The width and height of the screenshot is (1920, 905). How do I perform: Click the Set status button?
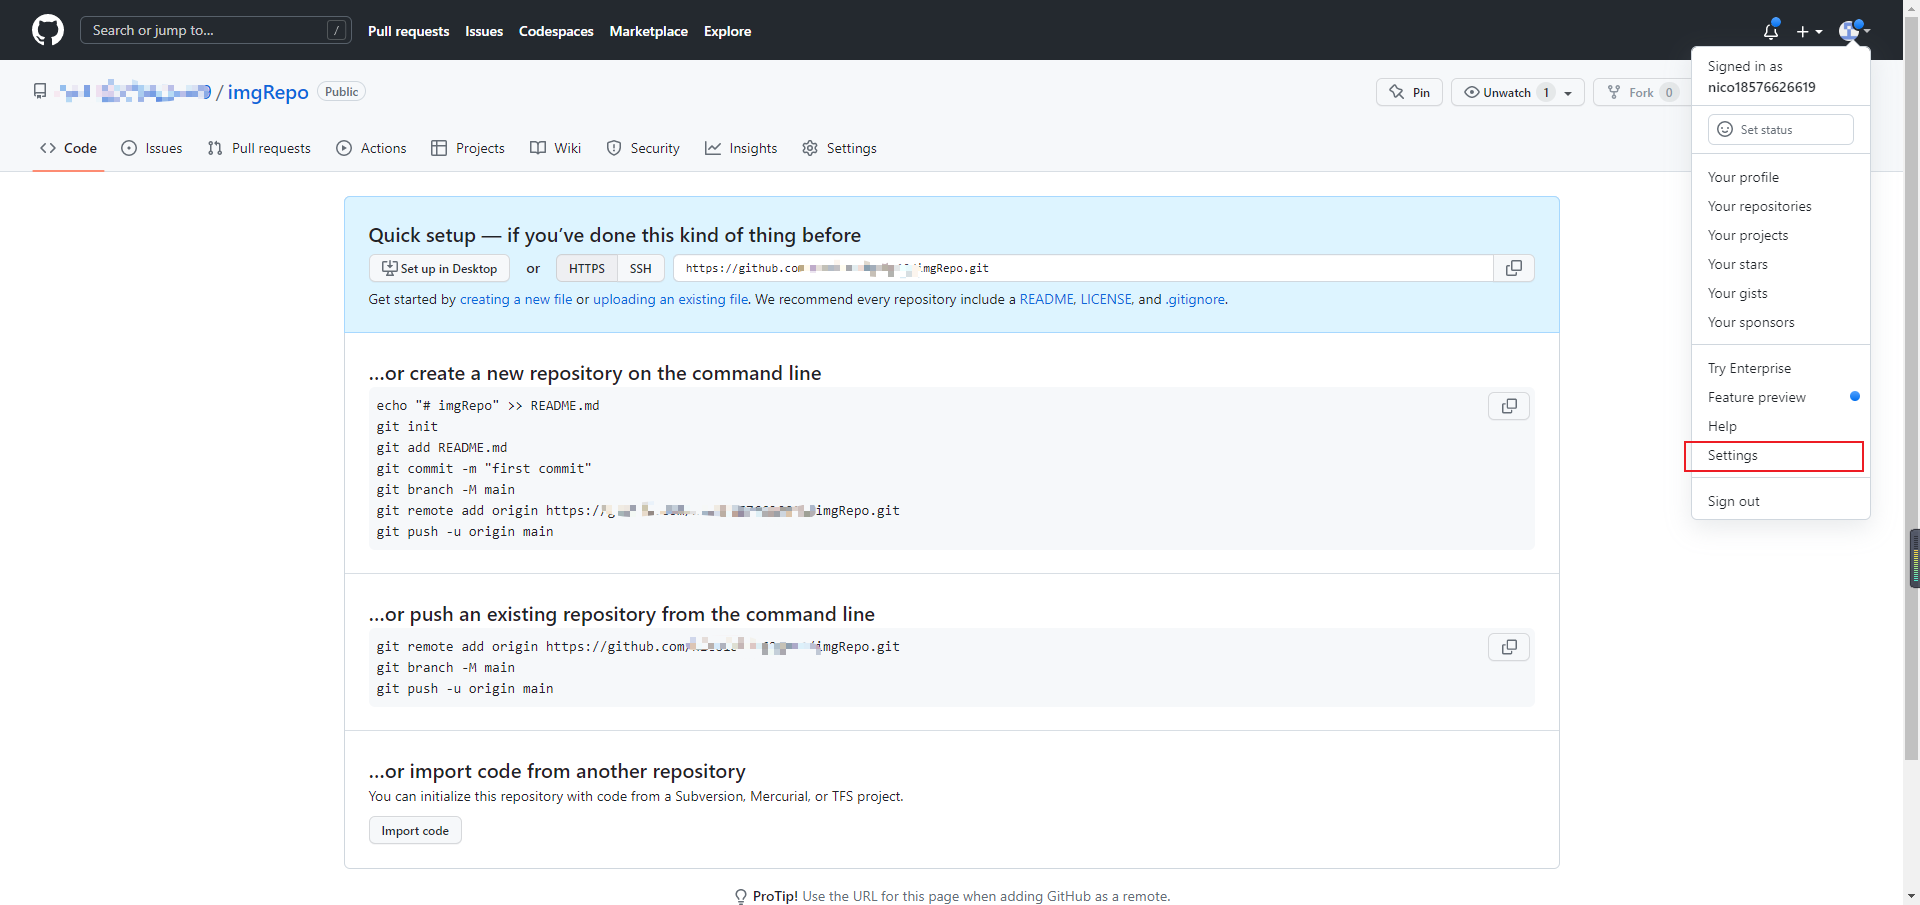click(1780, 129)
